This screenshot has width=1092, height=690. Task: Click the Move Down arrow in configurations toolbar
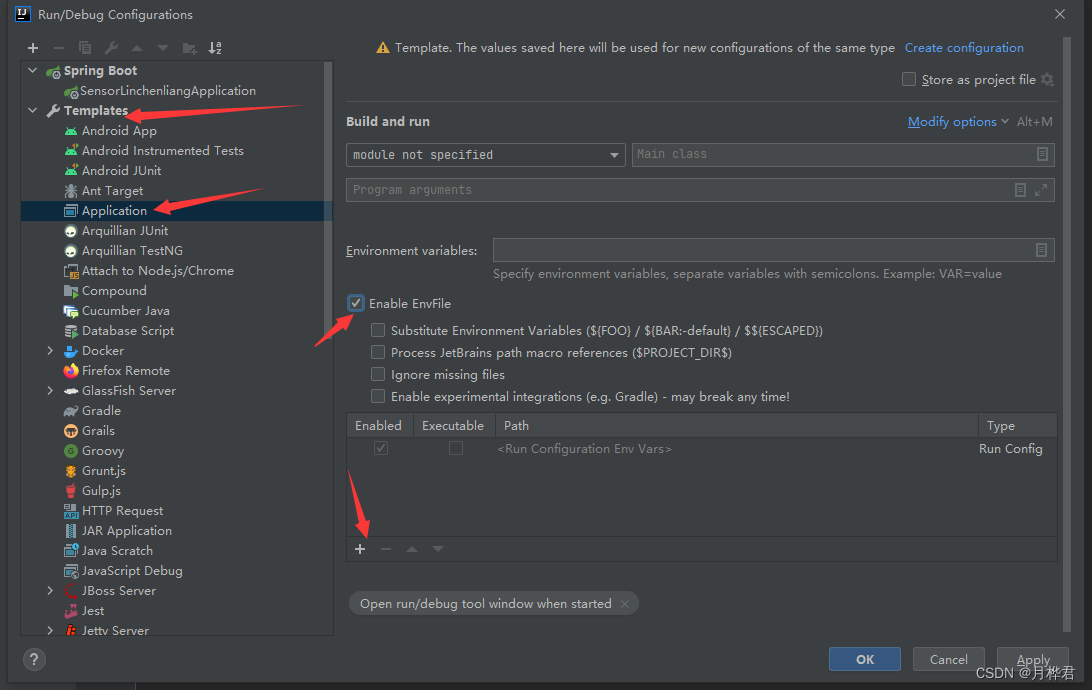(x=163, y=48)
